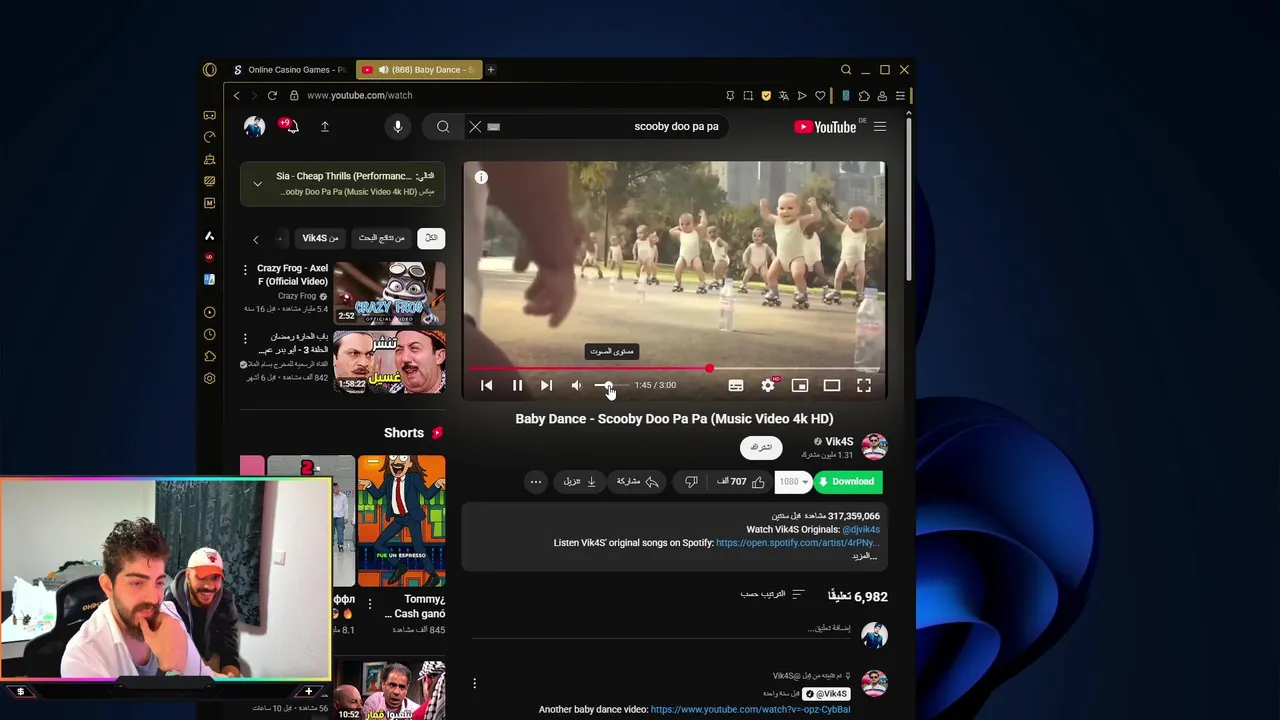Viewport: 1280px width, 720px height.
Task: Click the YouTube search magnifier button
Action: pos(443,127)
